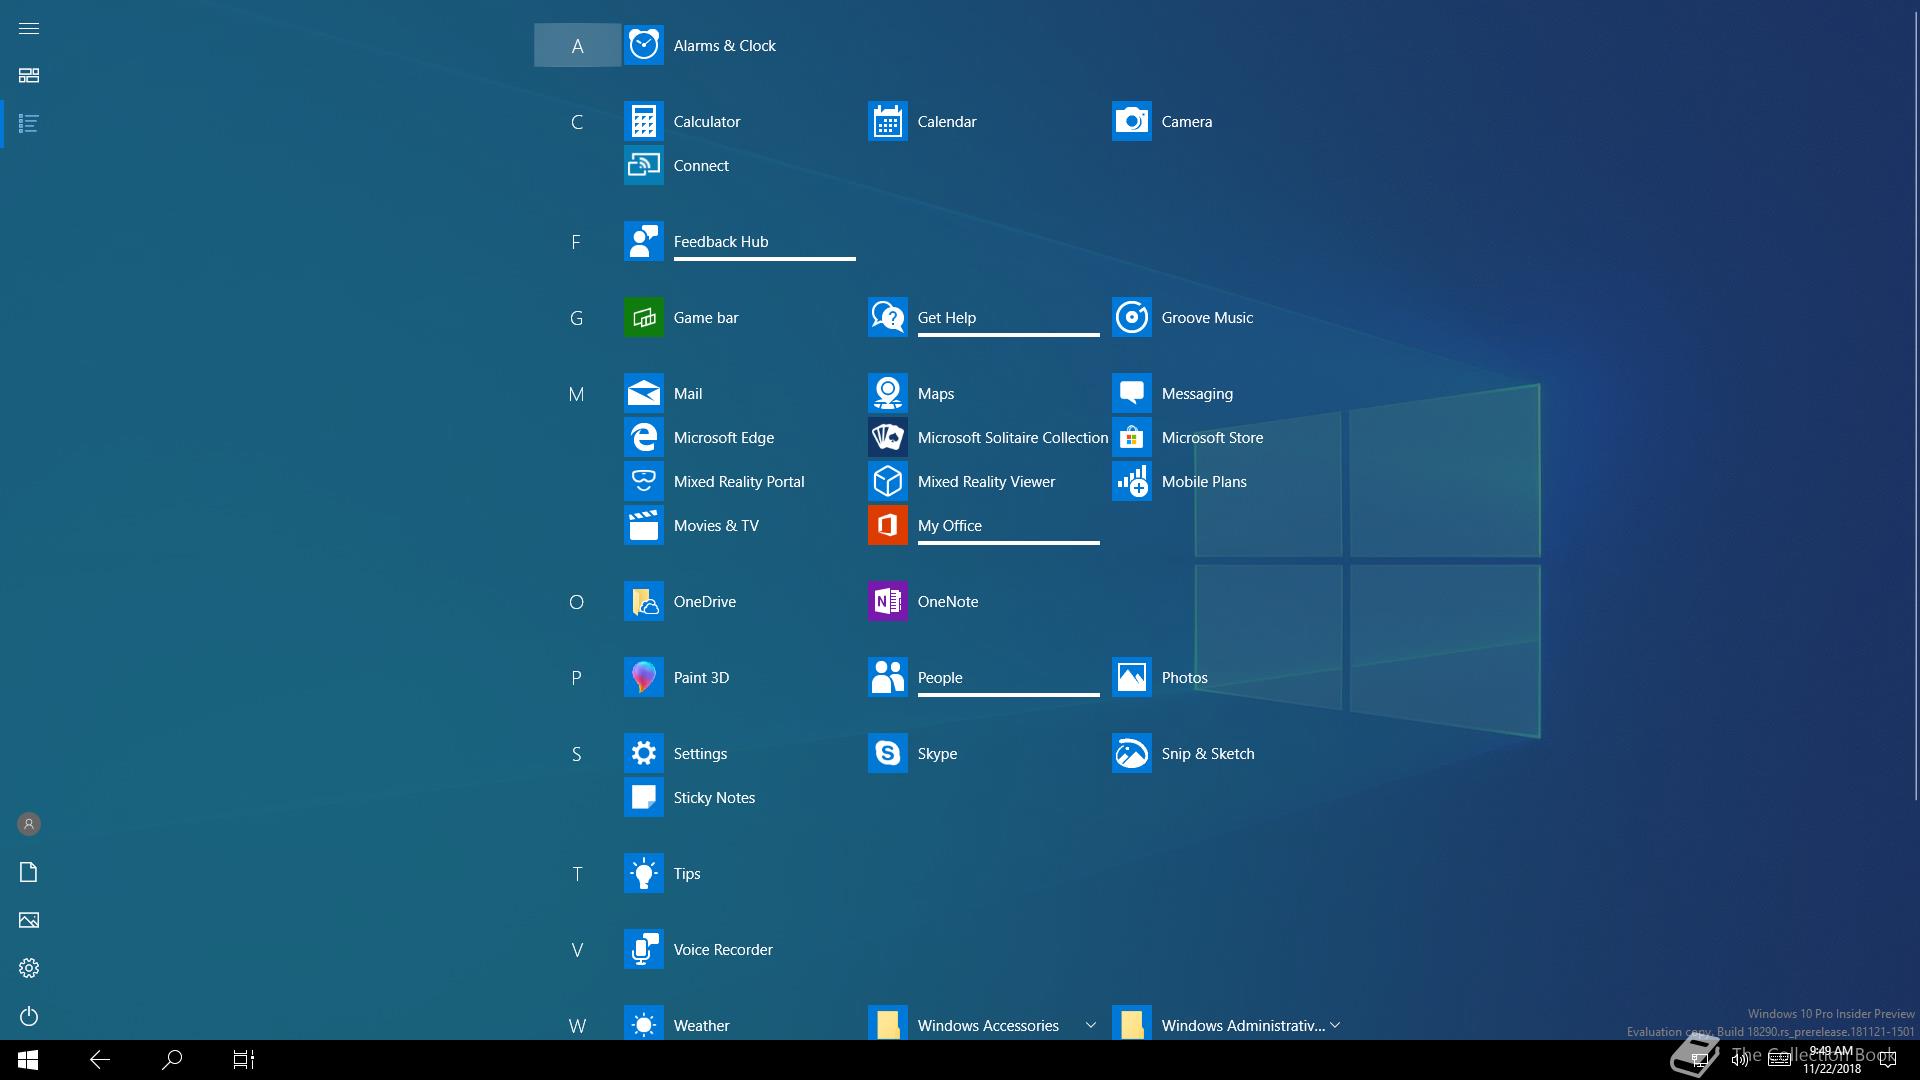1920x1080 pixels.
Task: Click the letter S group header
Action: (577, 754)
